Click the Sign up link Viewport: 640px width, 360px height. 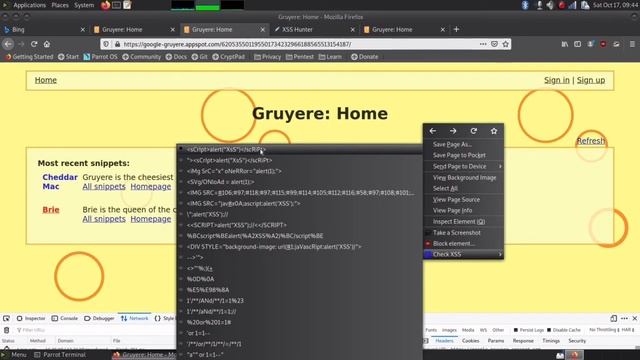[591, 80]
